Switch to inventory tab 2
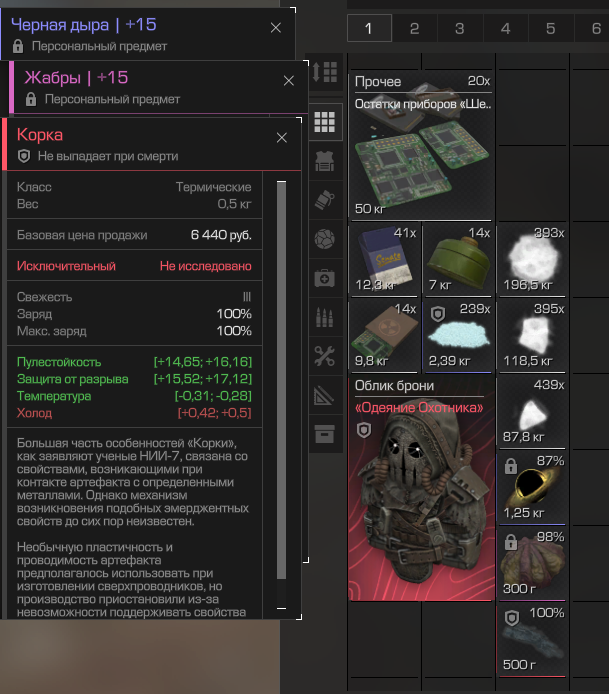Image resolution: width=609 pixels, height=694 pixels. (x=414, y=29)
